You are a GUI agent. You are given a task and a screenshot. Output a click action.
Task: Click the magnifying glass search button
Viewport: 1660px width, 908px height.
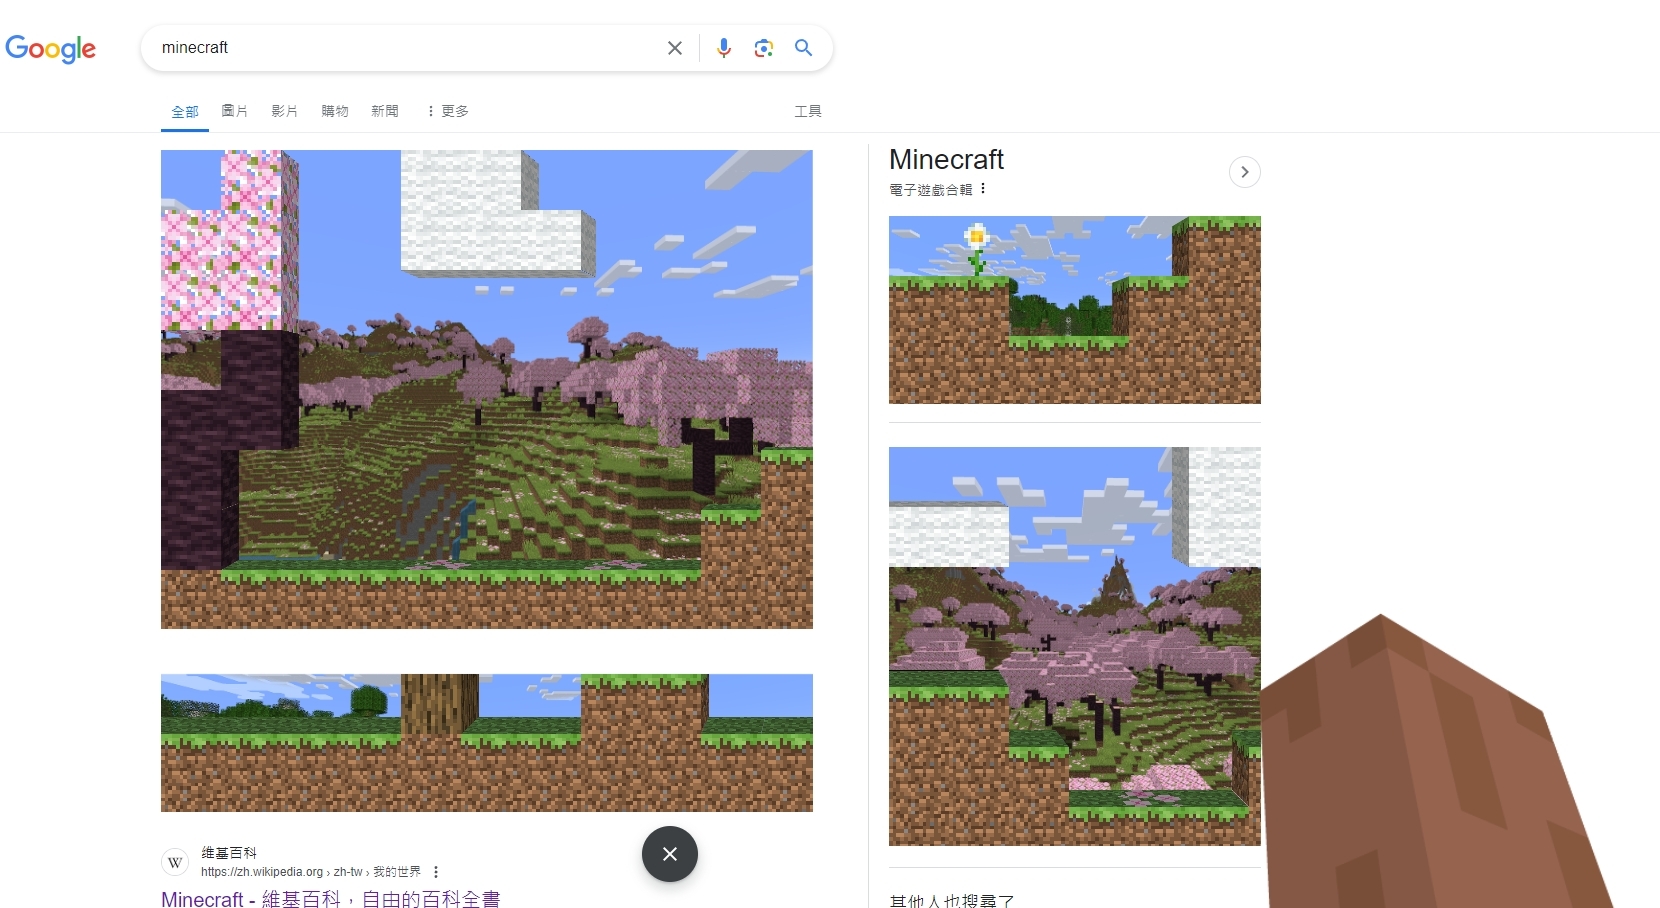[804, 48]
